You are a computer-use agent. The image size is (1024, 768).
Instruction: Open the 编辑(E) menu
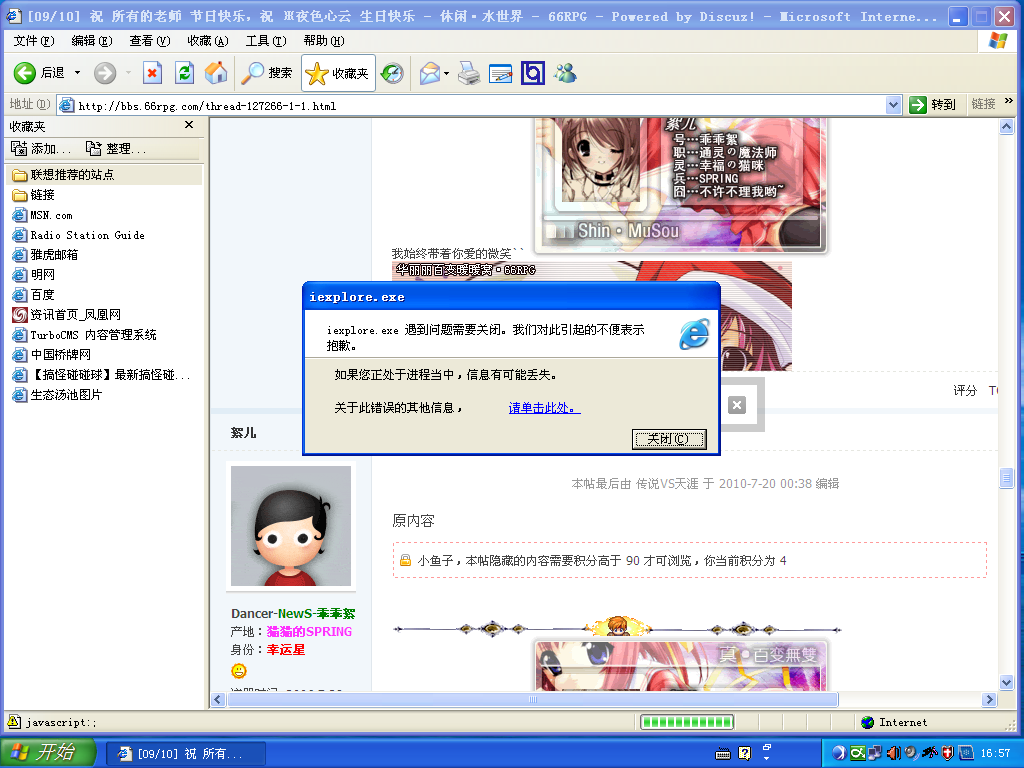click(x=91, y=40)
